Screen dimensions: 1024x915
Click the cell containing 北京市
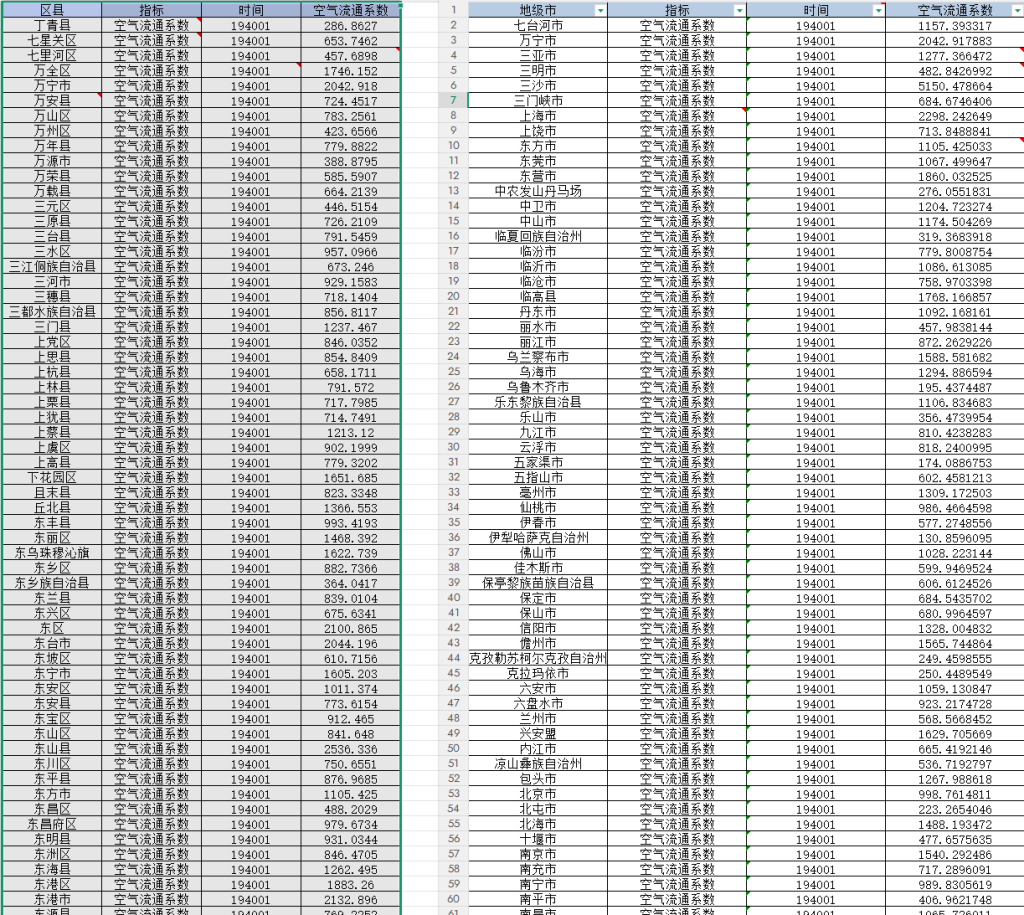click(x=537, y=794)
